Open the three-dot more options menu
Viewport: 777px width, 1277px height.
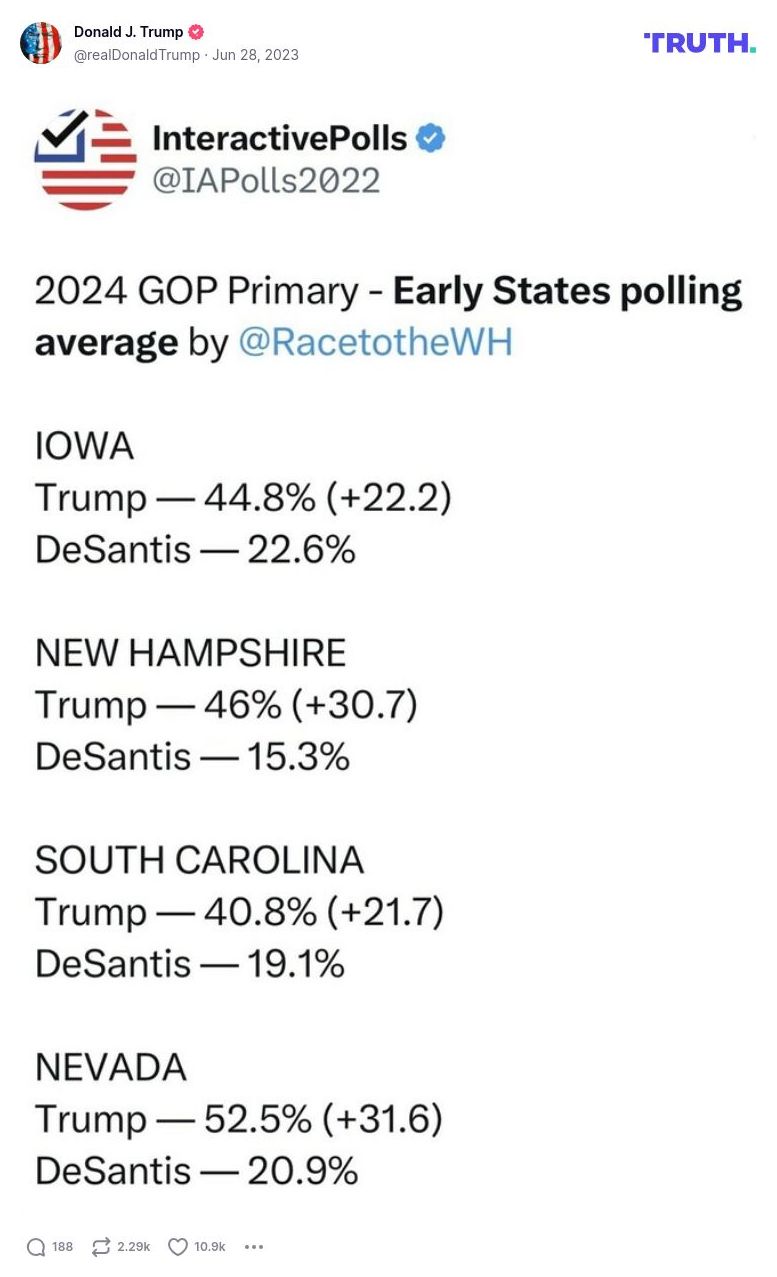tap(254, 1247)
